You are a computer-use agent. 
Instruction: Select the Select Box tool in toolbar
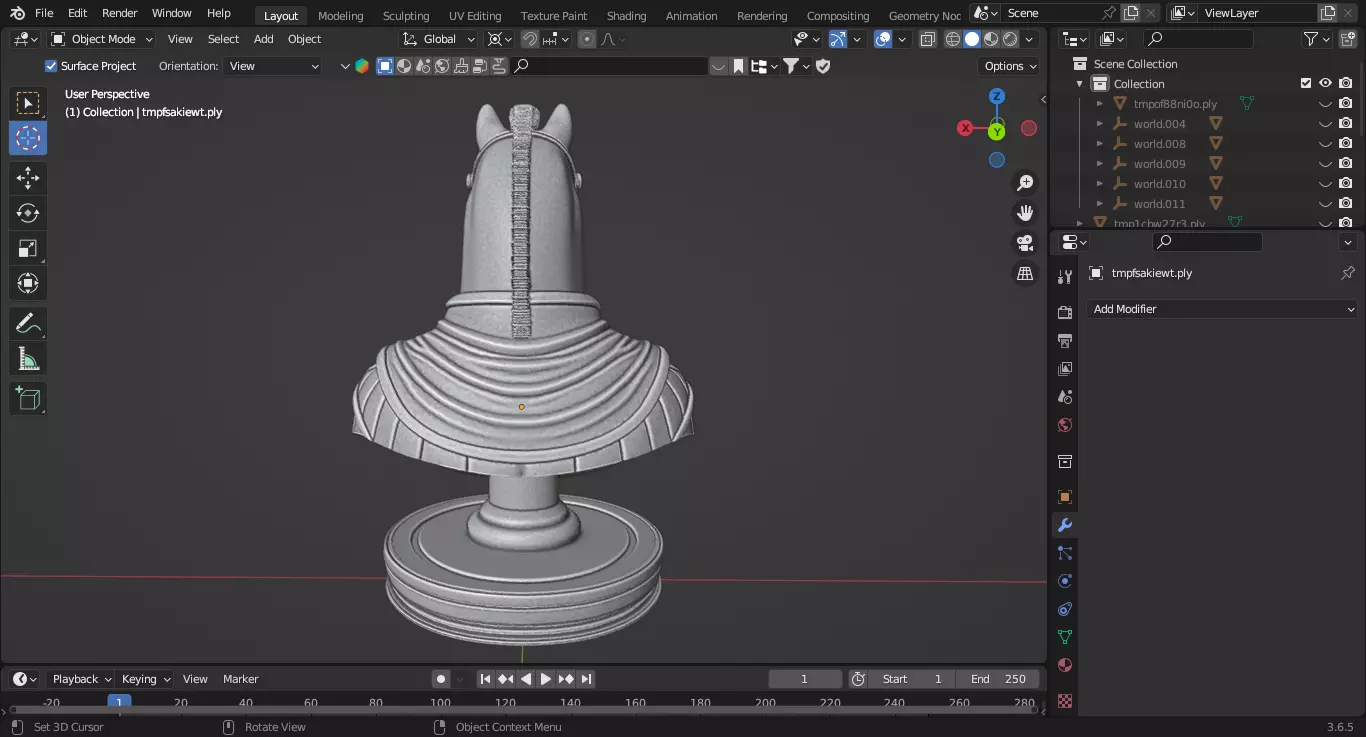click(28, 103)
